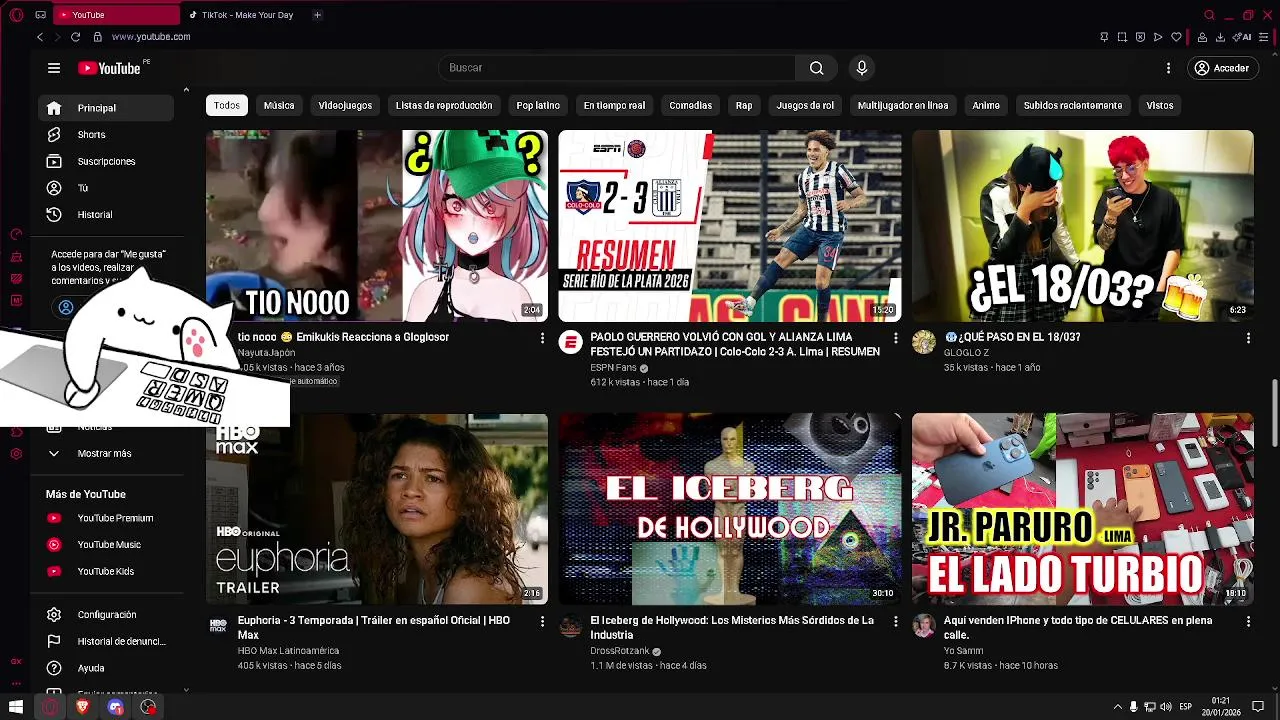Open Suscripciones in the sidebar
The width and height of the screenshot is (1280, 720).
pos(106,161)
